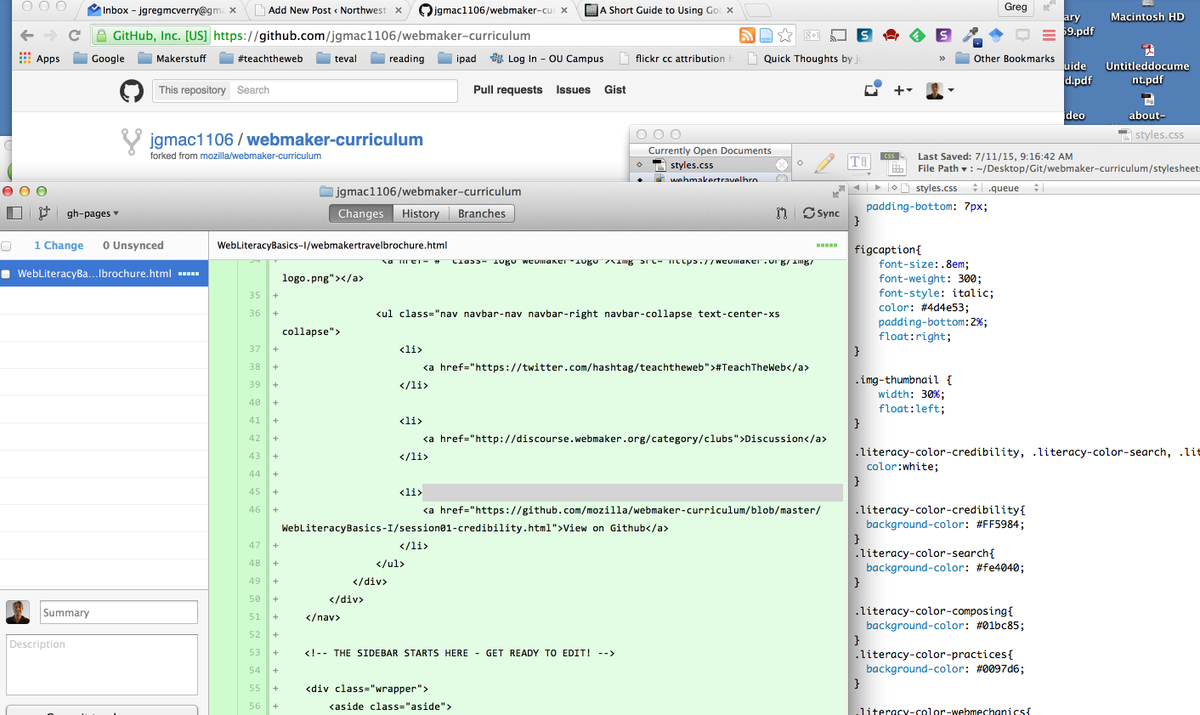Click the branch icon in GitHub Desktop
The width and height of the screenshot is (1200, 715).
tap(43, 213)
